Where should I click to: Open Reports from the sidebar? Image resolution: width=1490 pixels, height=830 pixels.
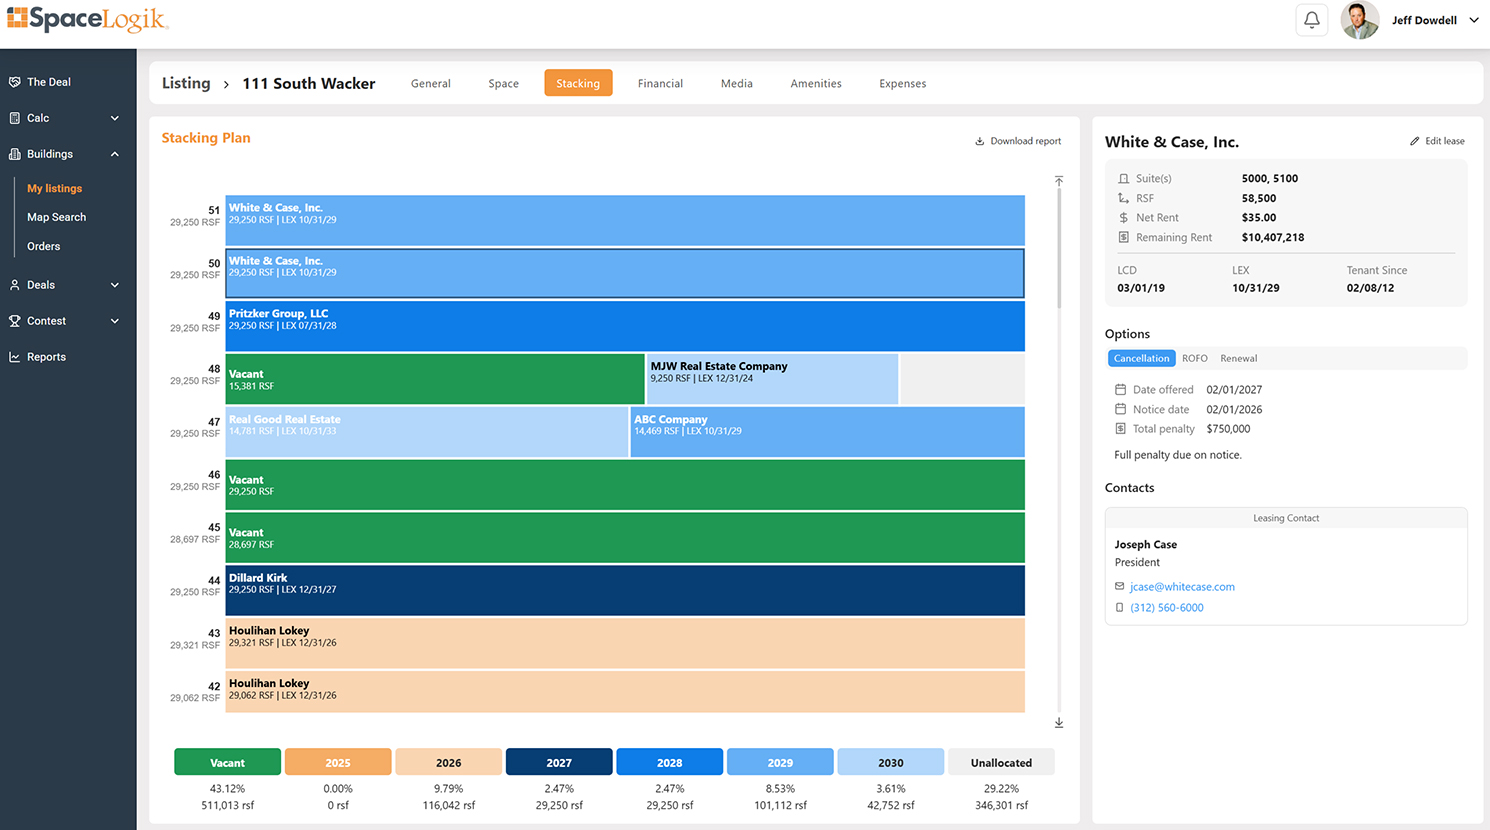(x=46, y=357)
